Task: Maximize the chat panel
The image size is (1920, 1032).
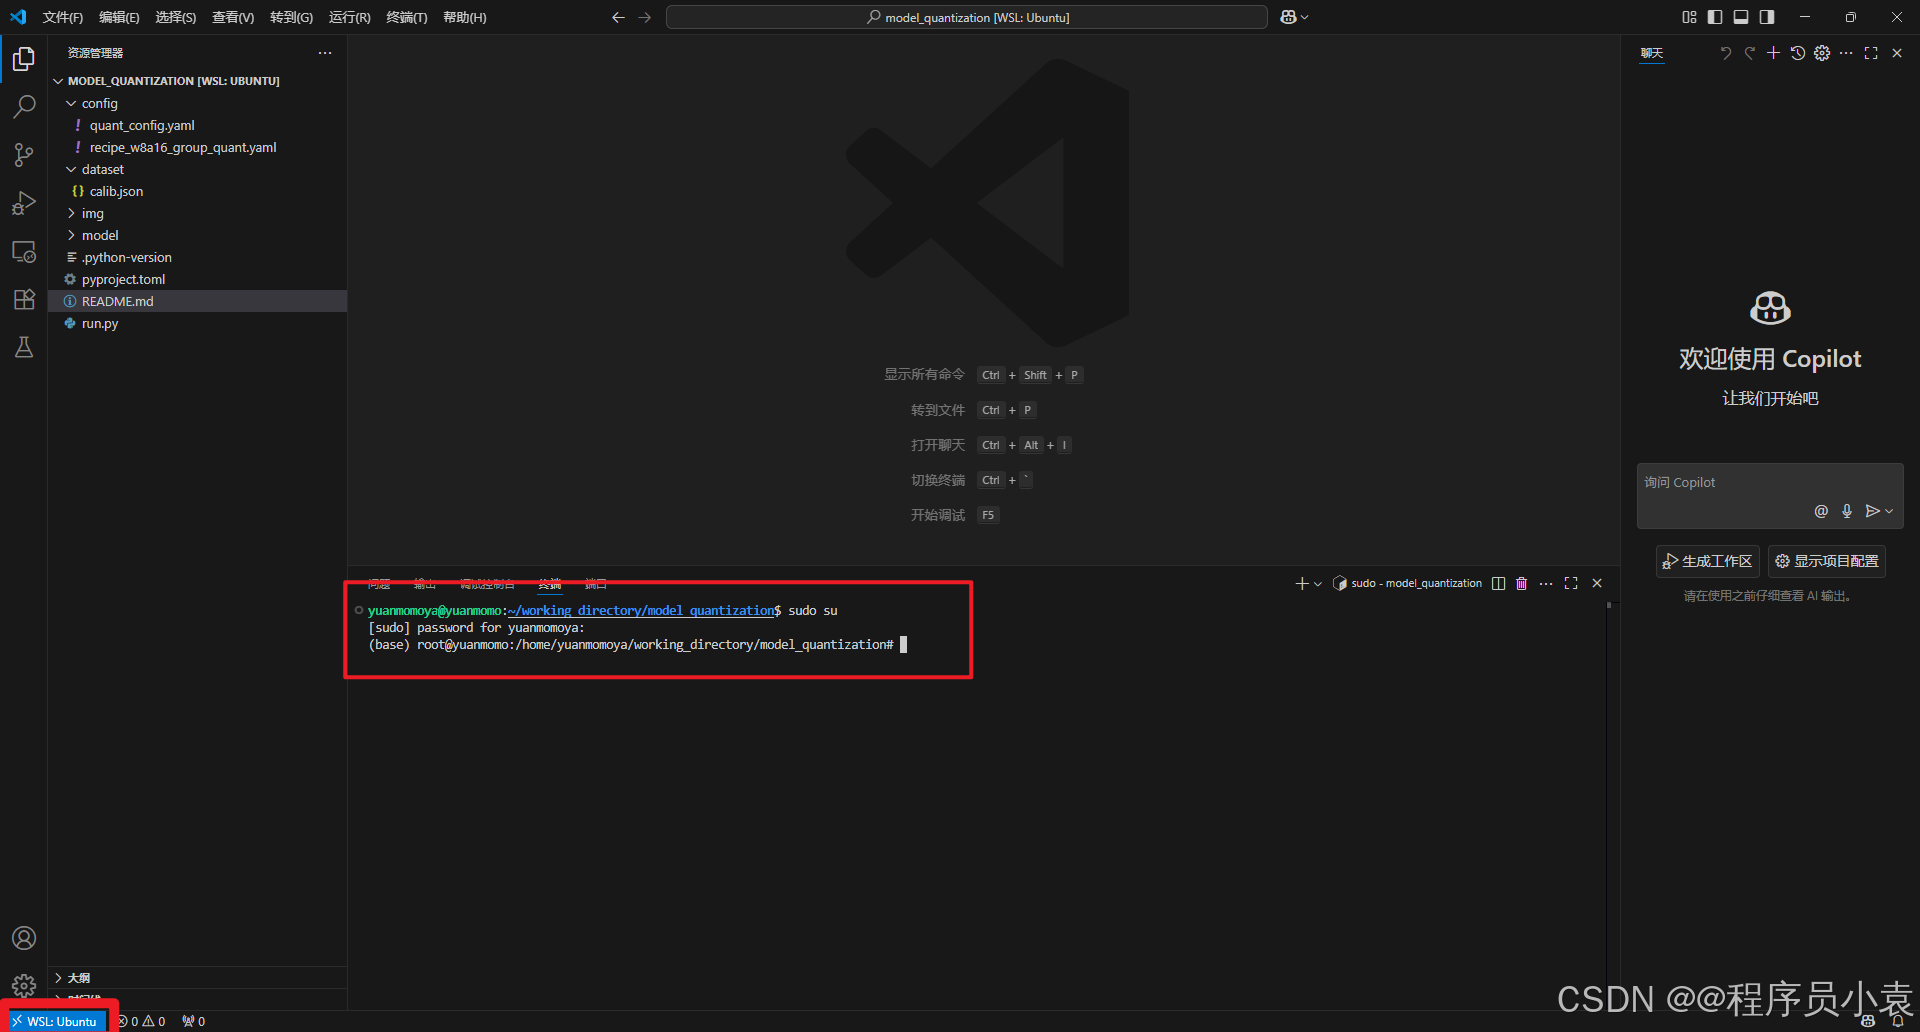Action: (x=1871, y=53)
